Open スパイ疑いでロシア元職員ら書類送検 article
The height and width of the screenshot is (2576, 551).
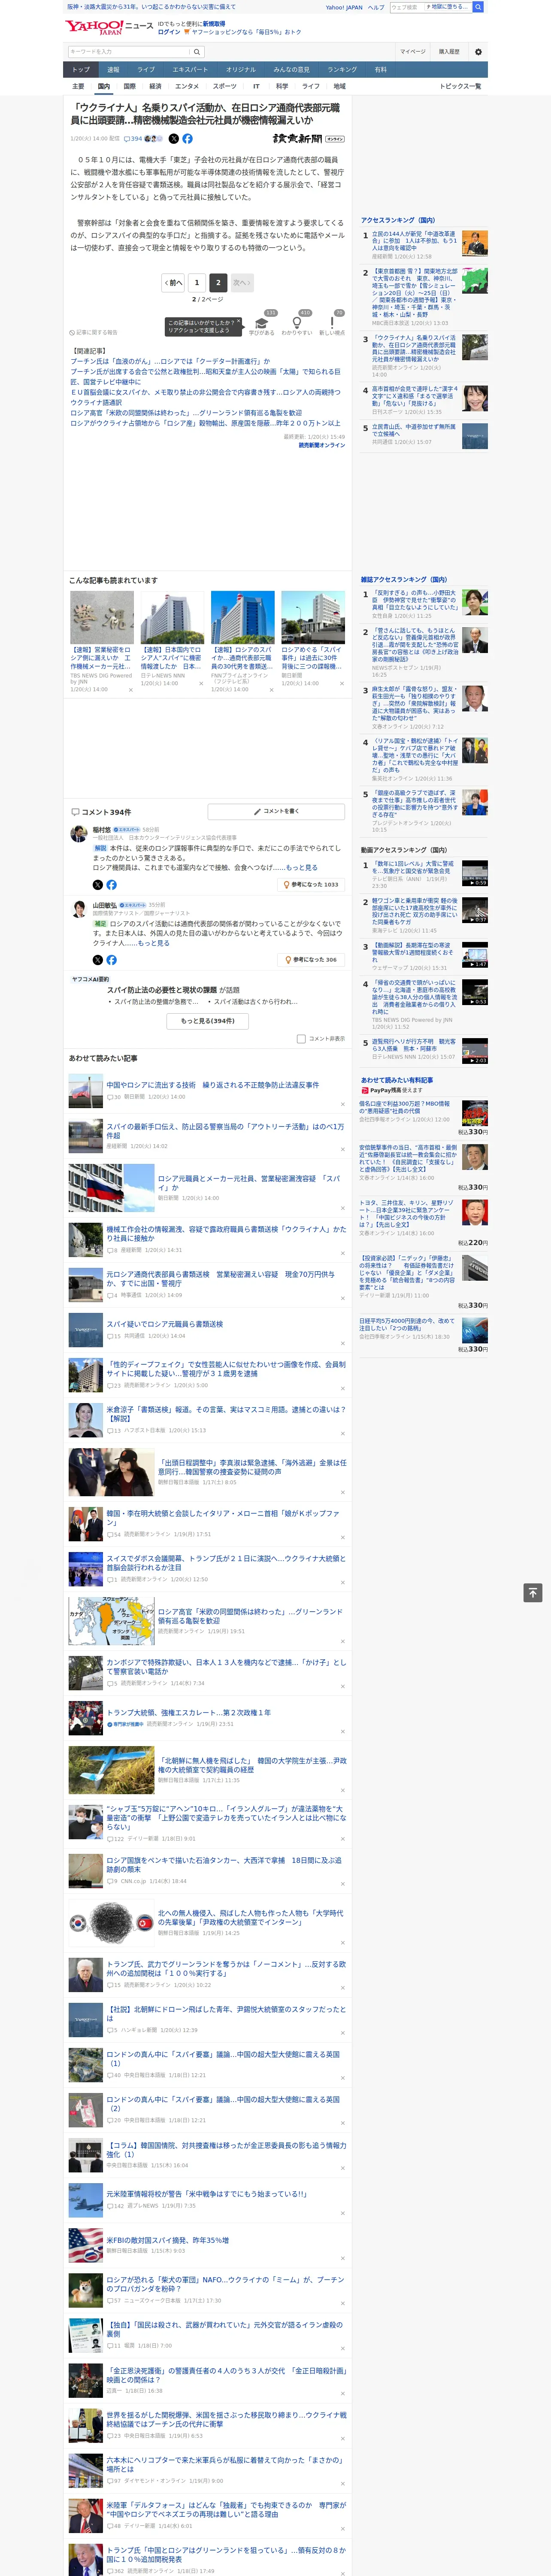coord(165,1324)
